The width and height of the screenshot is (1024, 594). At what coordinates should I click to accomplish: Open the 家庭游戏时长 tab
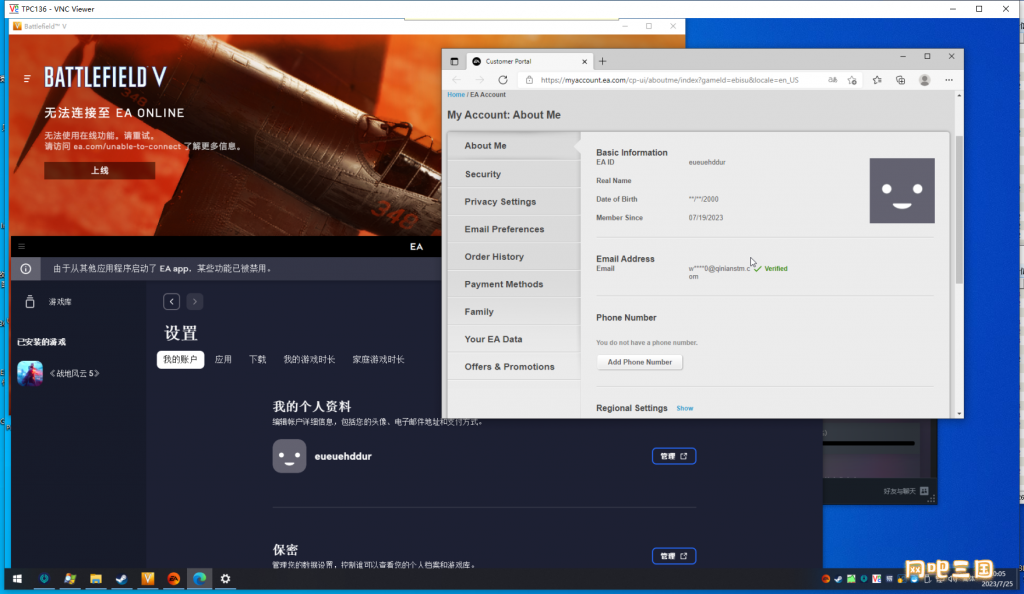[x=378, y=360]
